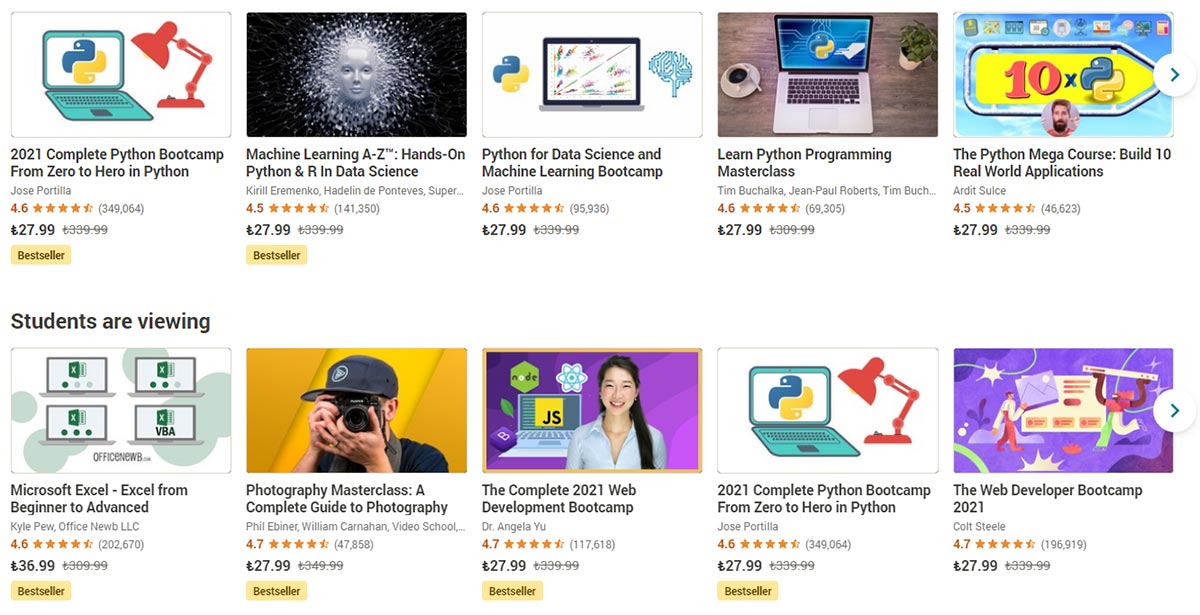Click The Python Mega Course title link
Screen dimensions: 1200x615
tap(1062, 163)
